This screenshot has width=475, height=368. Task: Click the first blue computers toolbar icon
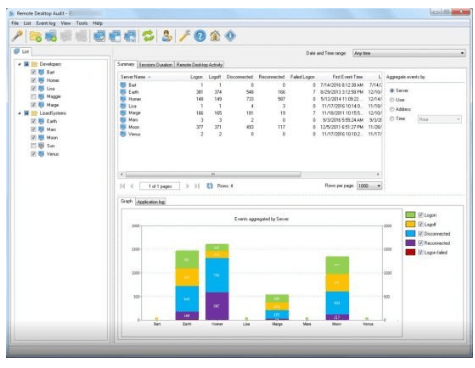pos(99,36)
